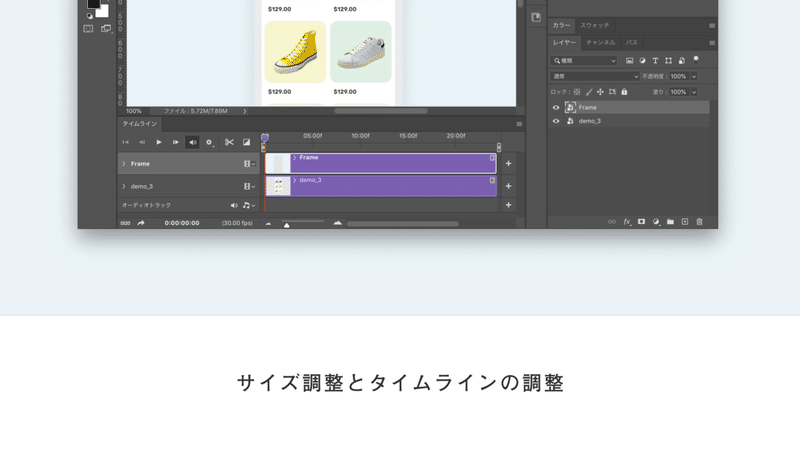This screenshot has height=450, width=800.
Task: Choose a transition for the timeline
Action: click(246, 142)
